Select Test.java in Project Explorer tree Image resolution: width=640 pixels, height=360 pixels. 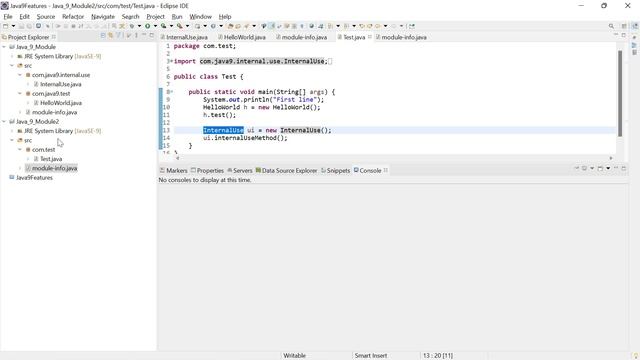(x=48, y=159)
